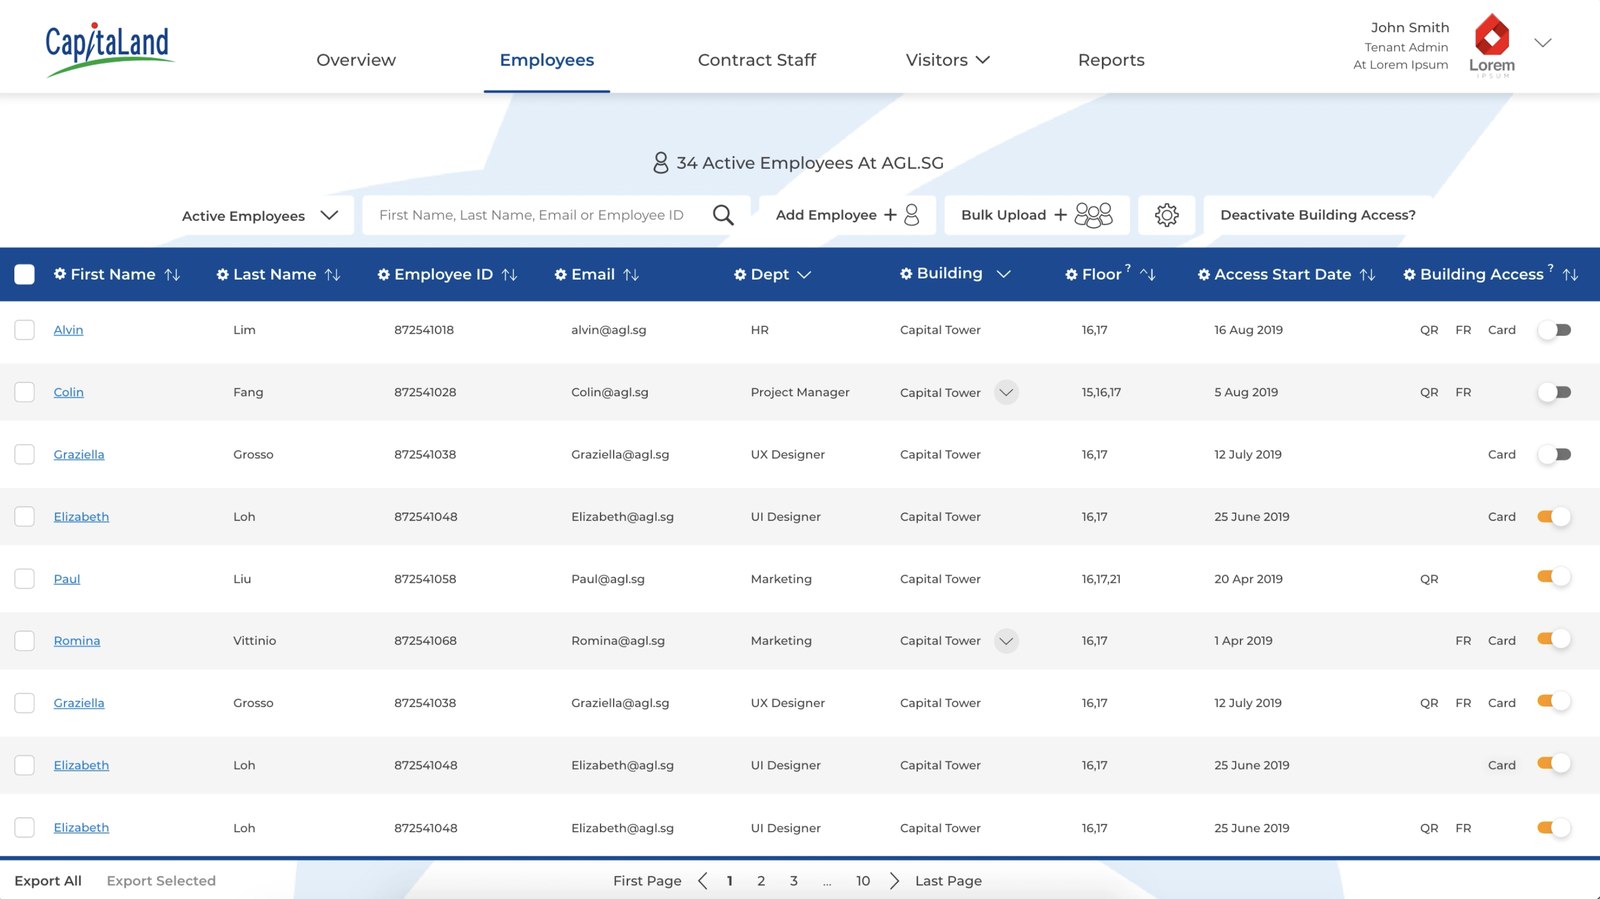1600x899 pixels.
Task: Open the user profile dropdown chevron
Action: (1543, 43)
